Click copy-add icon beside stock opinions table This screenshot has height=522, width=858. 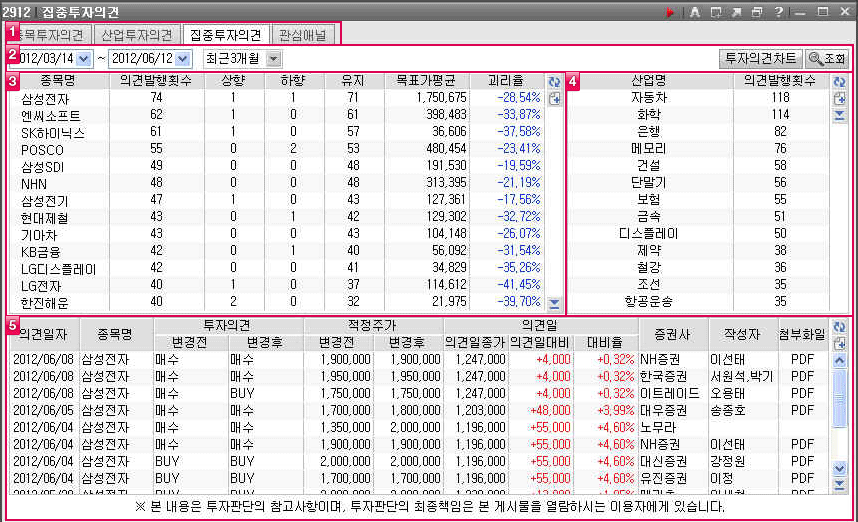554,98
